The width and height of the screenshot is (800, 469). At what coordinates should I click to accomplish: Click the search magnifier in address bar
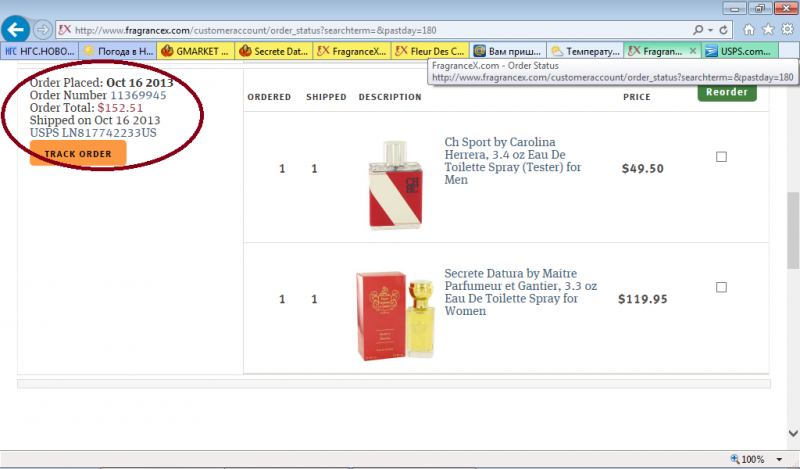click(x=698, y=30)
